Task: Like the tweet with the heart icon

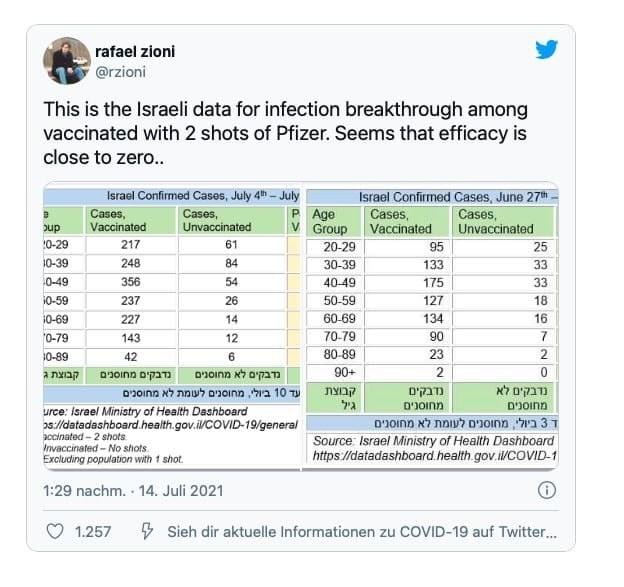Action: [56, 530]
